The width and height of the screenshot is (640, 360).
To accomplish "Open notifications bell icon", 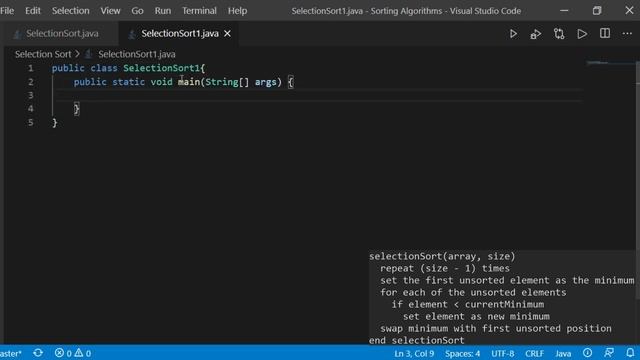I will (x=630, y=353).
